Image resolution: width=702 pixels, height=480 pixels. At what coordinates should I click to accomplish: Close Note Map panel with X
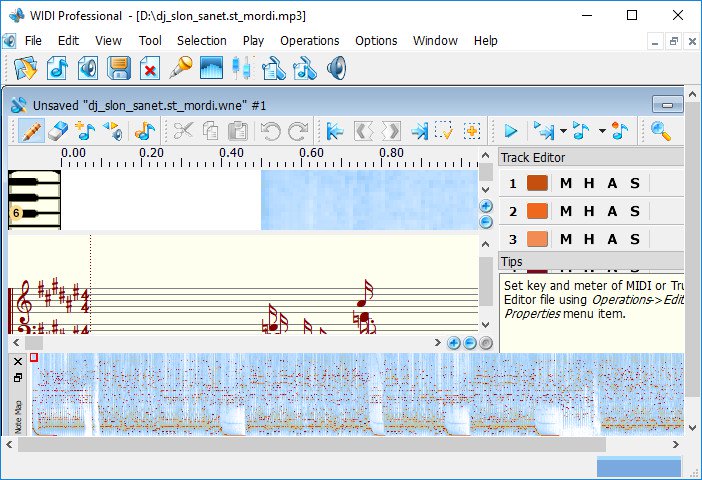[18, 361]
